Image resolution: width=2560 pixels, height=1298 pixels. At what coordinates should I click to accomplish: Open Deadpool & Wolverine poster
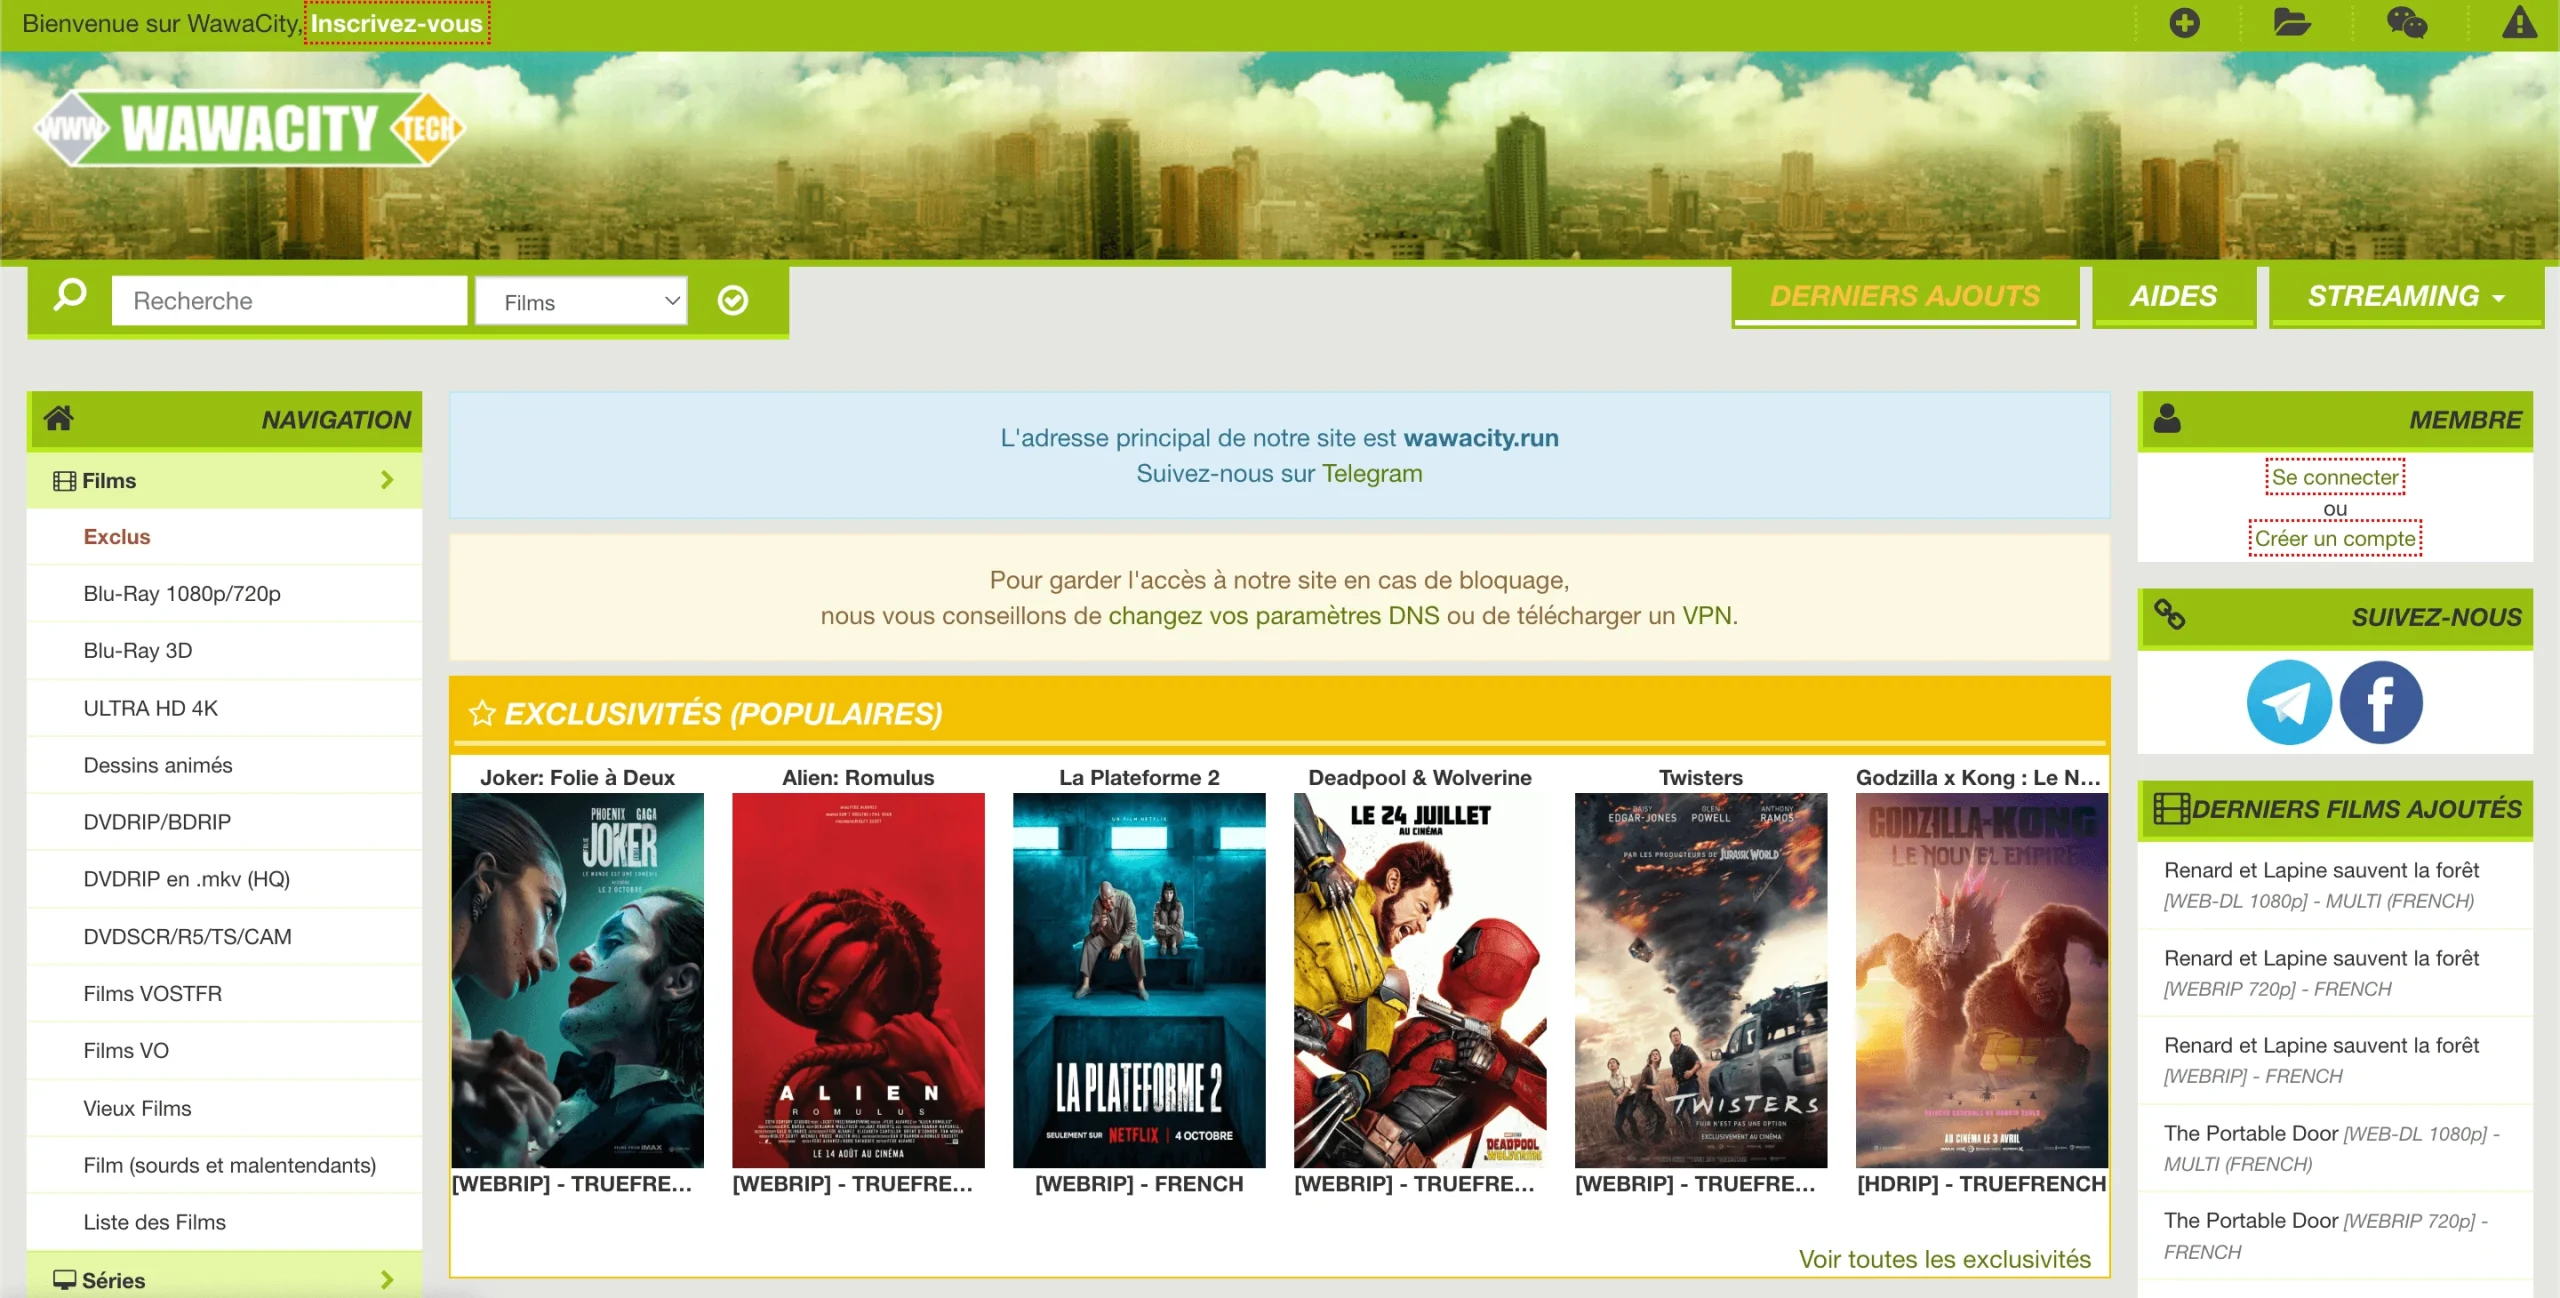click(x=1420, y=980)
